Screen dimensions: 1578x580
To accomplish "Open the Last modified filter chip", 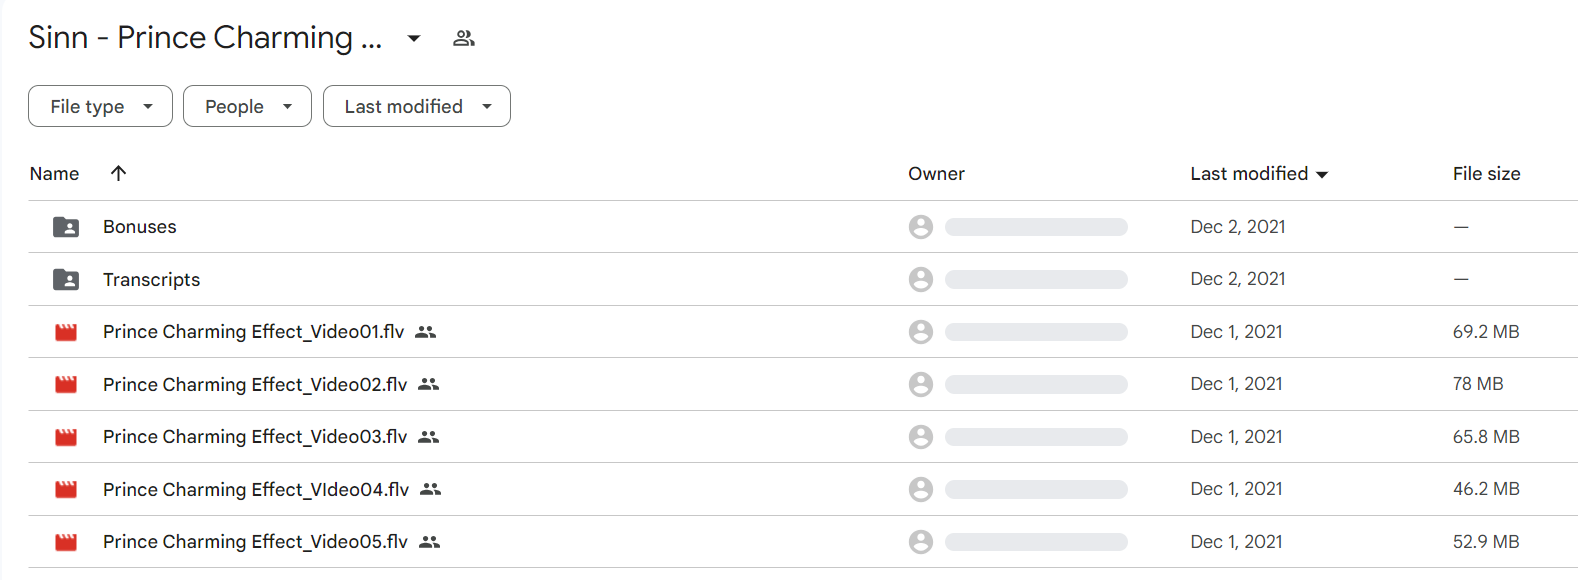I will click(416, 106).
